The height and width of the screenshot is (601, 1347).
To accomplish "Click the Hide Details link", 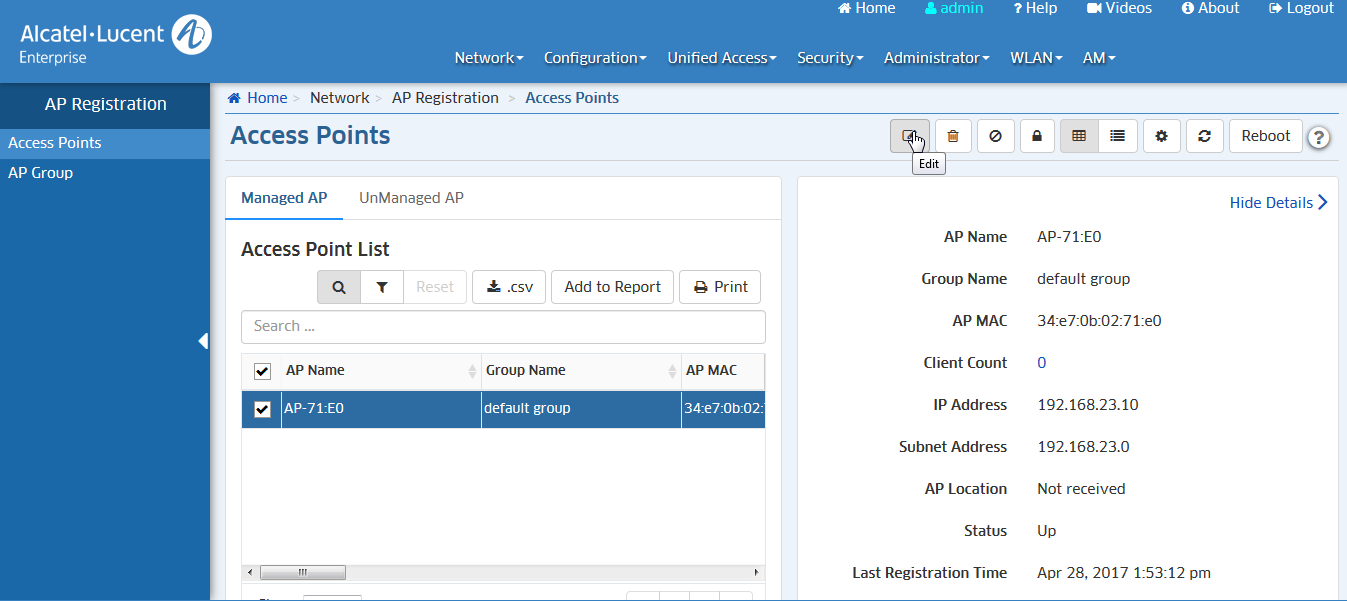I will click(x=1278, y=203).
